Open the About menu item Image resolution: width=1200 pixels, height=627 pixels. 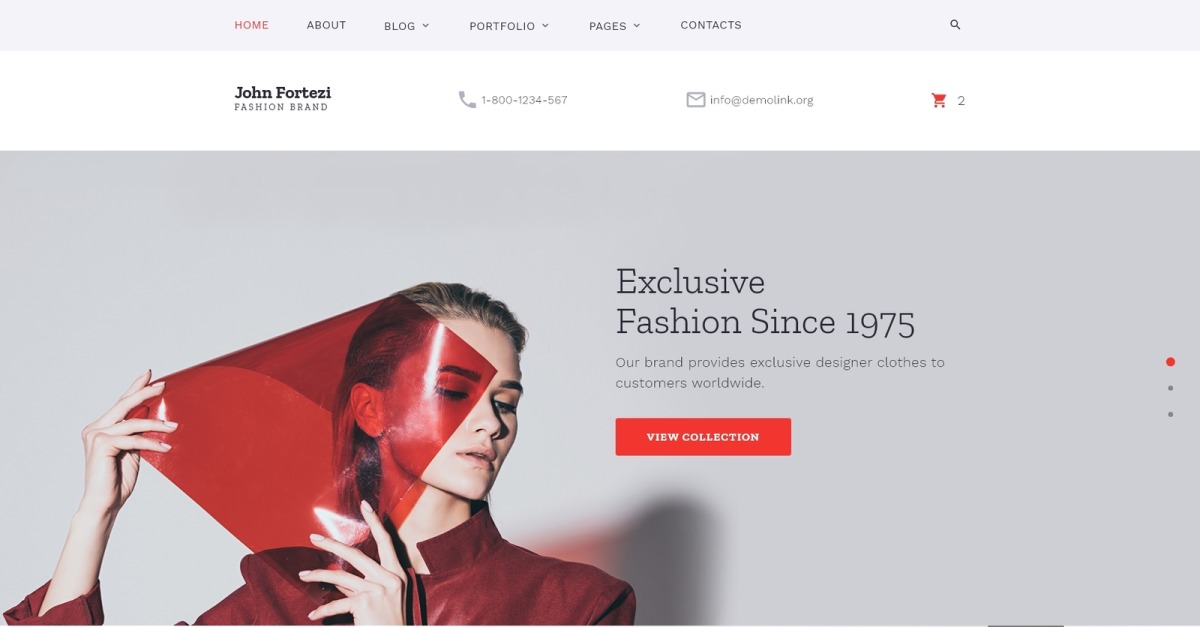click(x=326, y=25)
